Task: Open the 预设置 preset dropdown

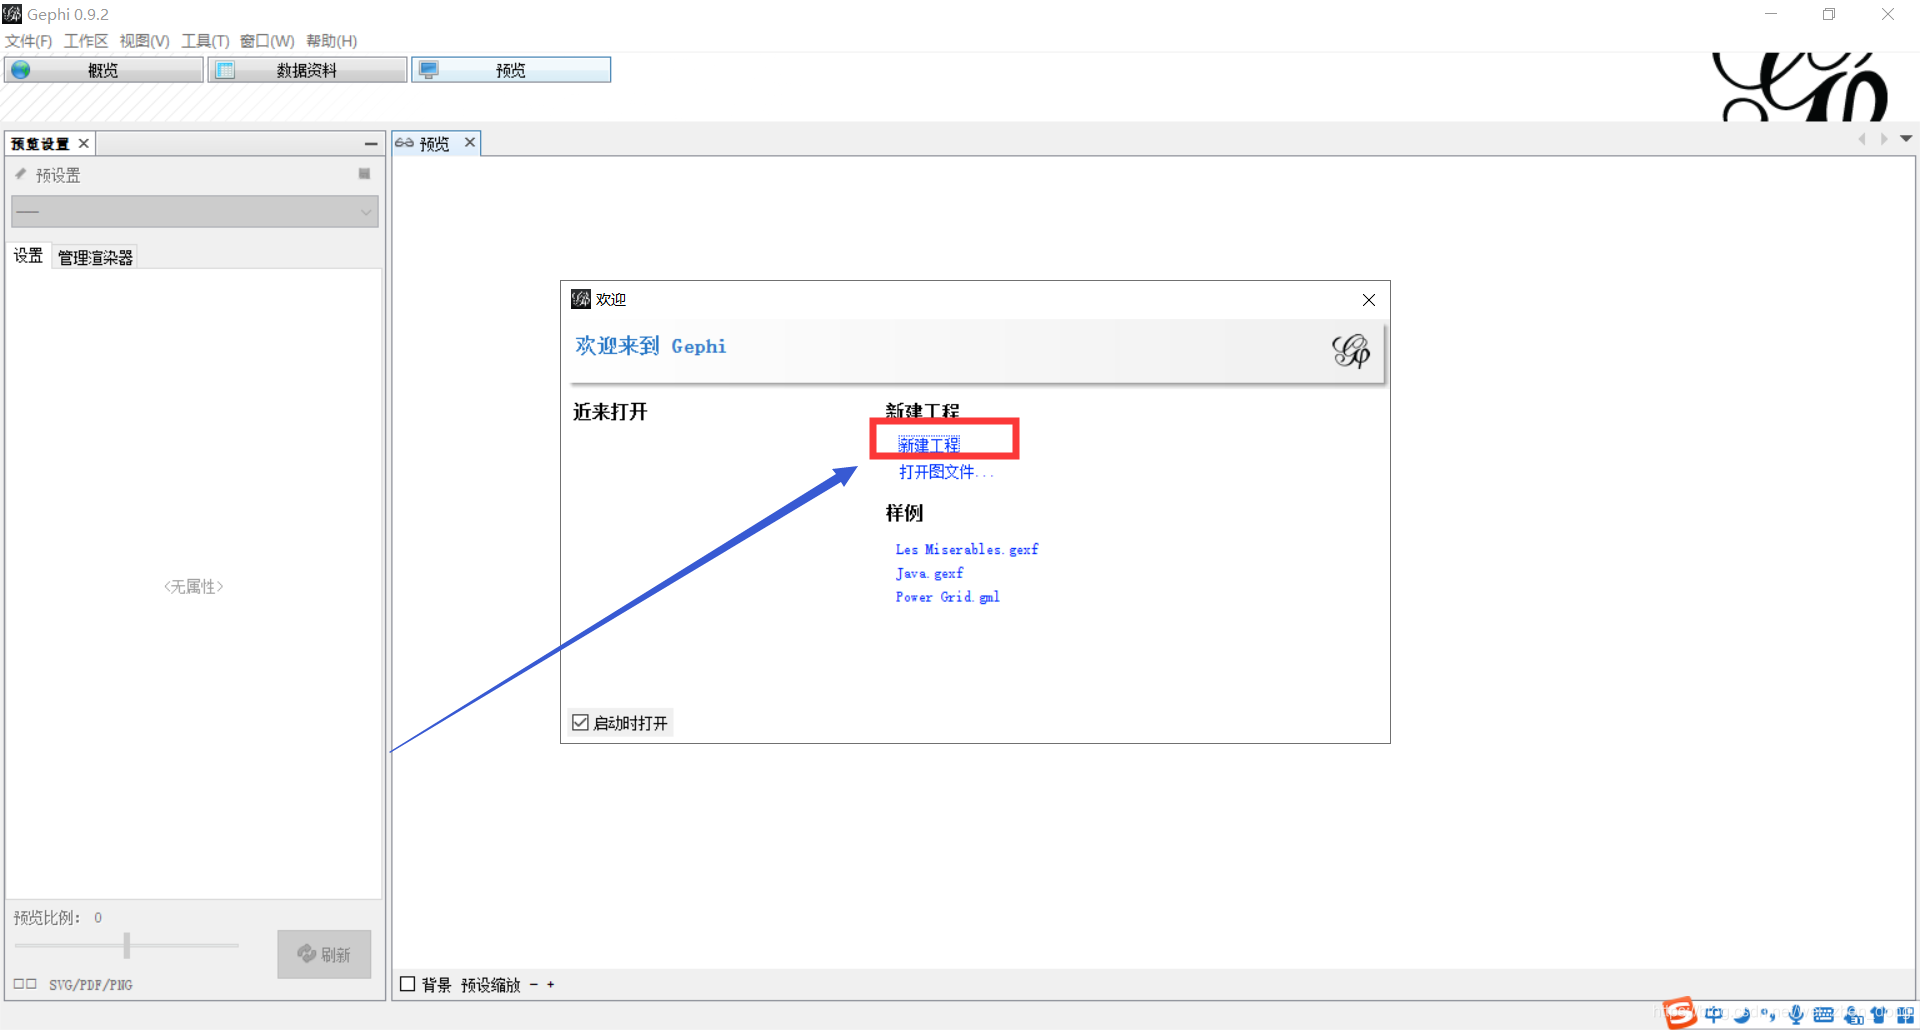Action: point(195,212)
